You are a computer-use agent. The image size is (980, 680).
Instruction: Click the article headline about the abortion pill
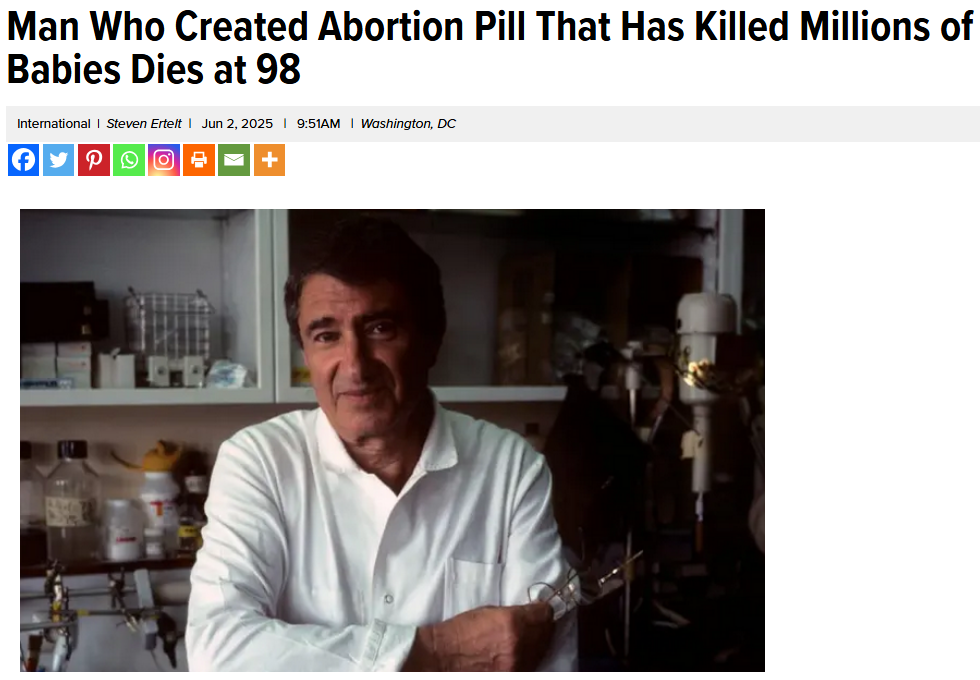point(490,48)
